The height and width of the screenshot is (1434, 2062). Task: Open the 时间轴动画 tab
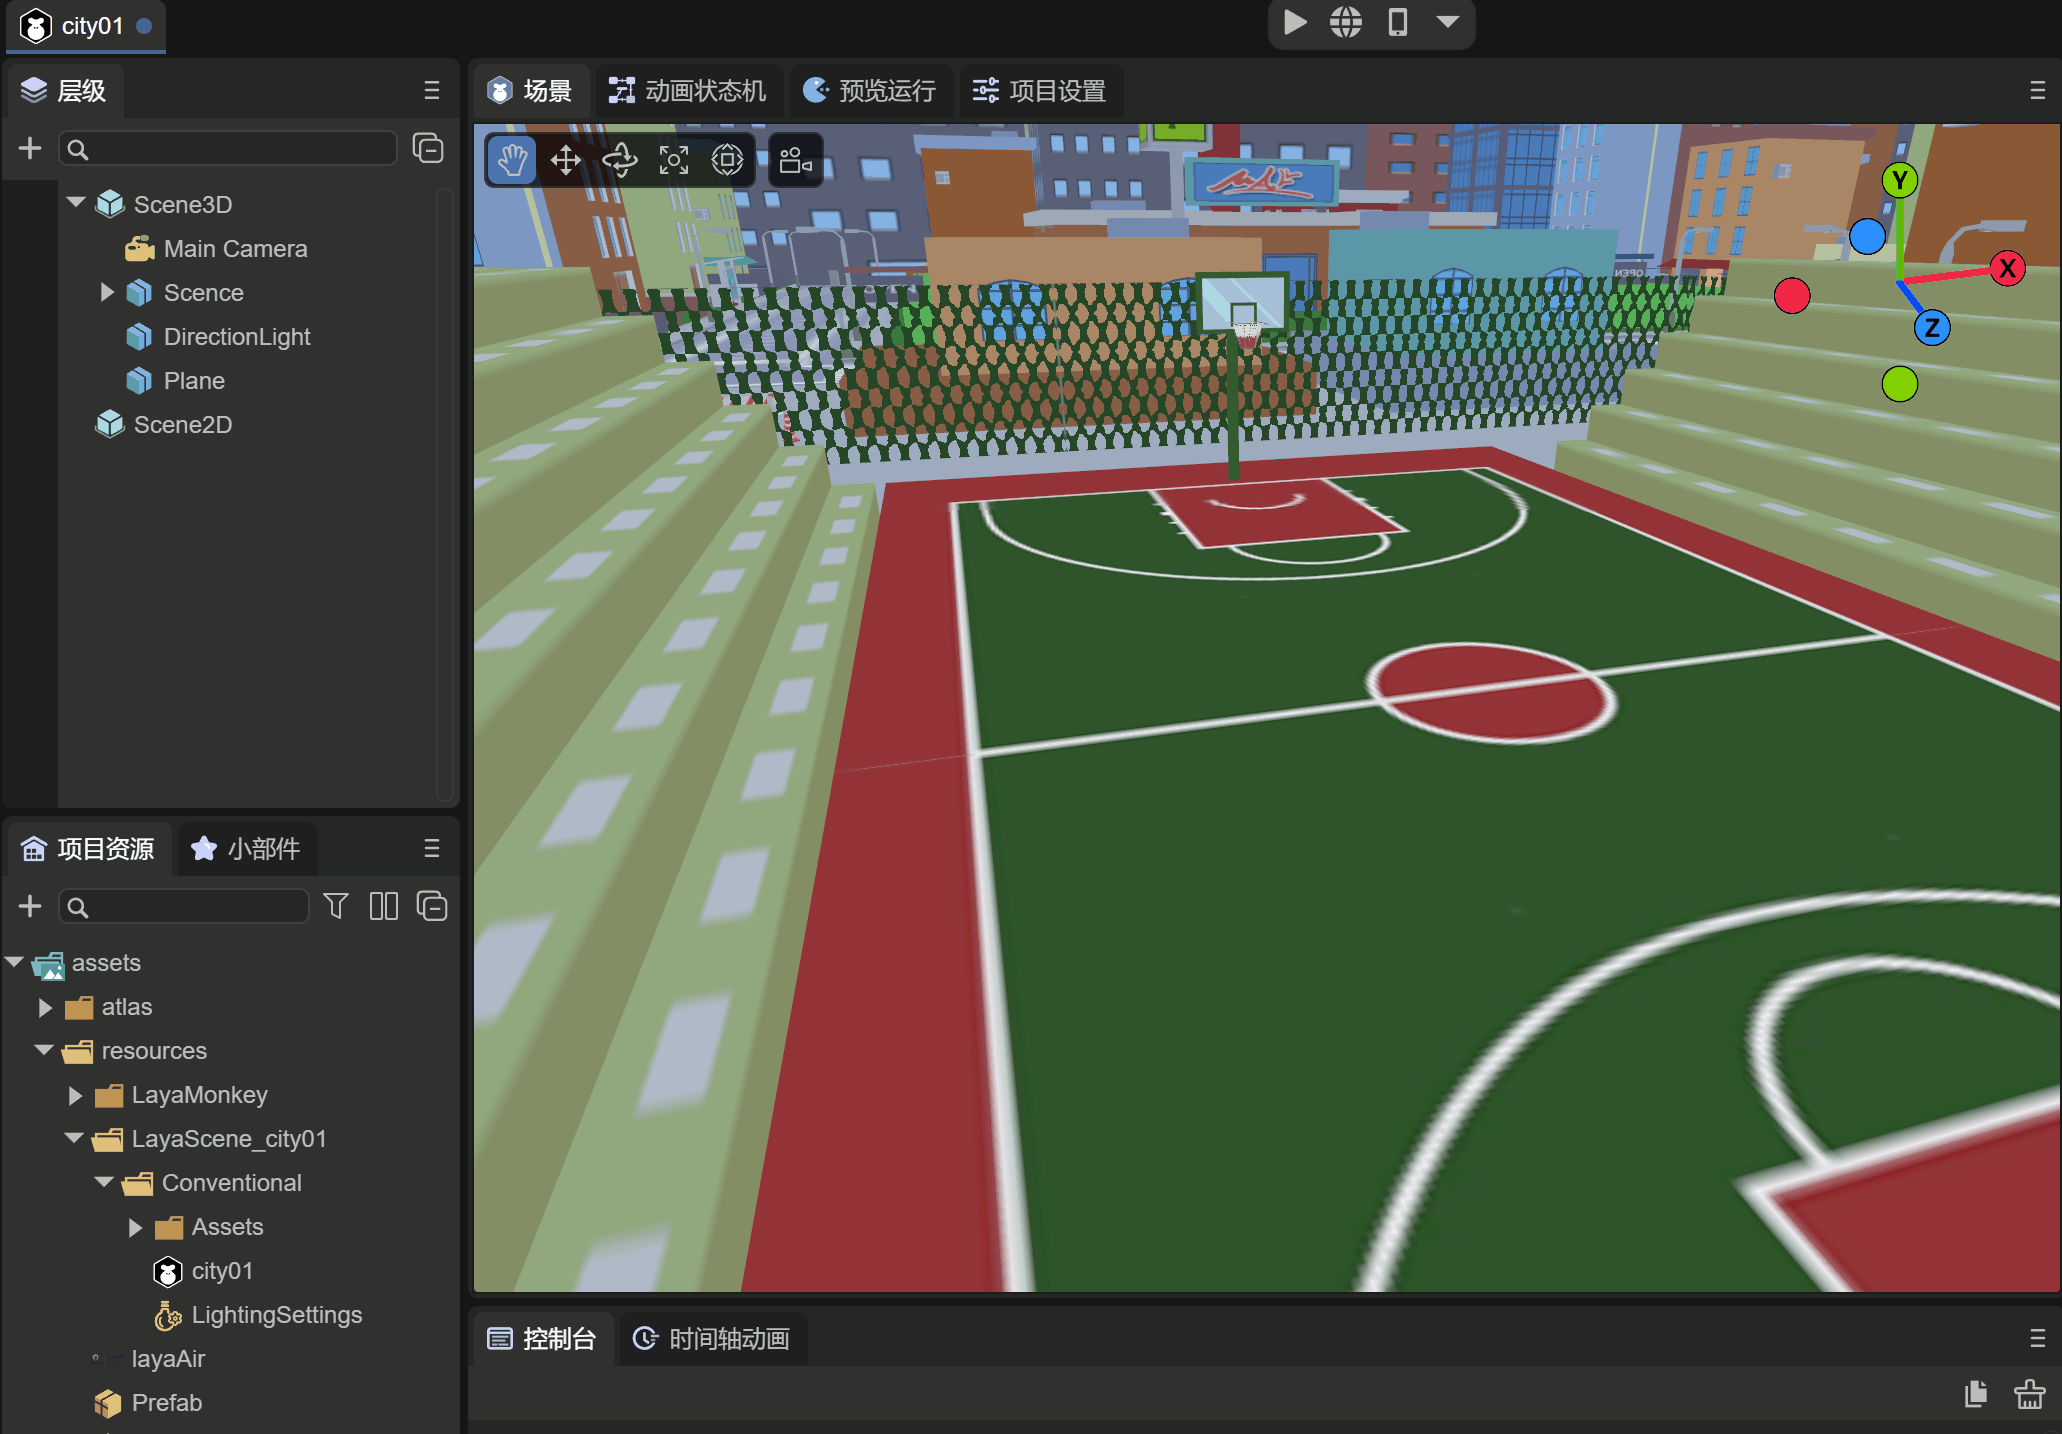click(x=712, y=1339)
